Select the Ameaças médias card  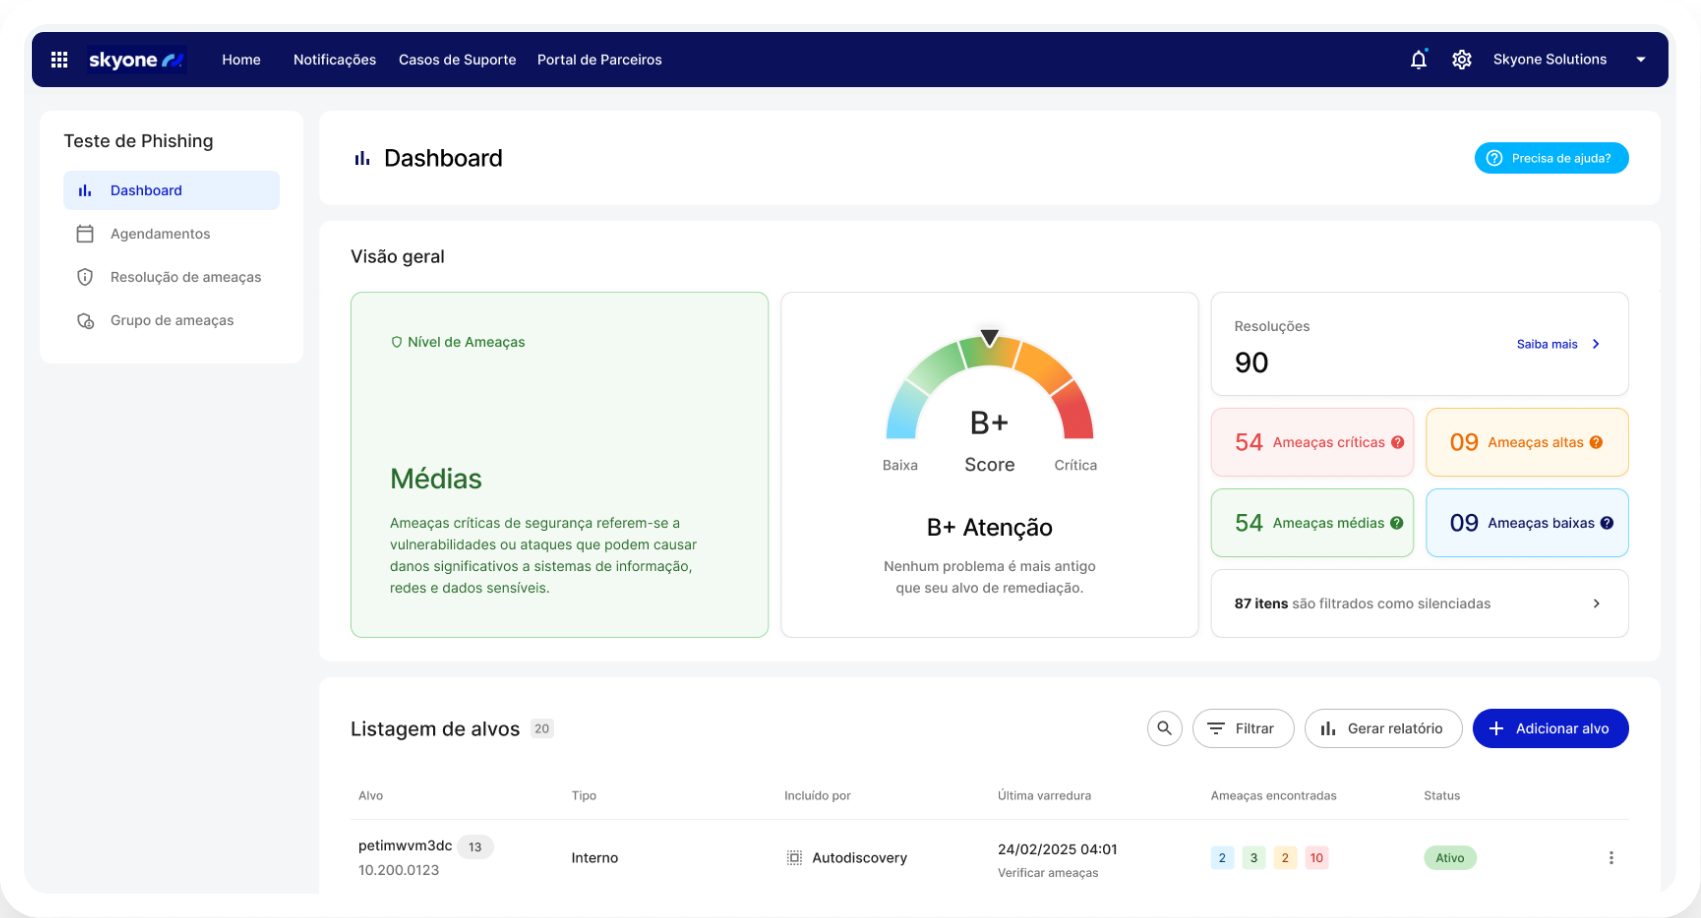point(1311,522)
